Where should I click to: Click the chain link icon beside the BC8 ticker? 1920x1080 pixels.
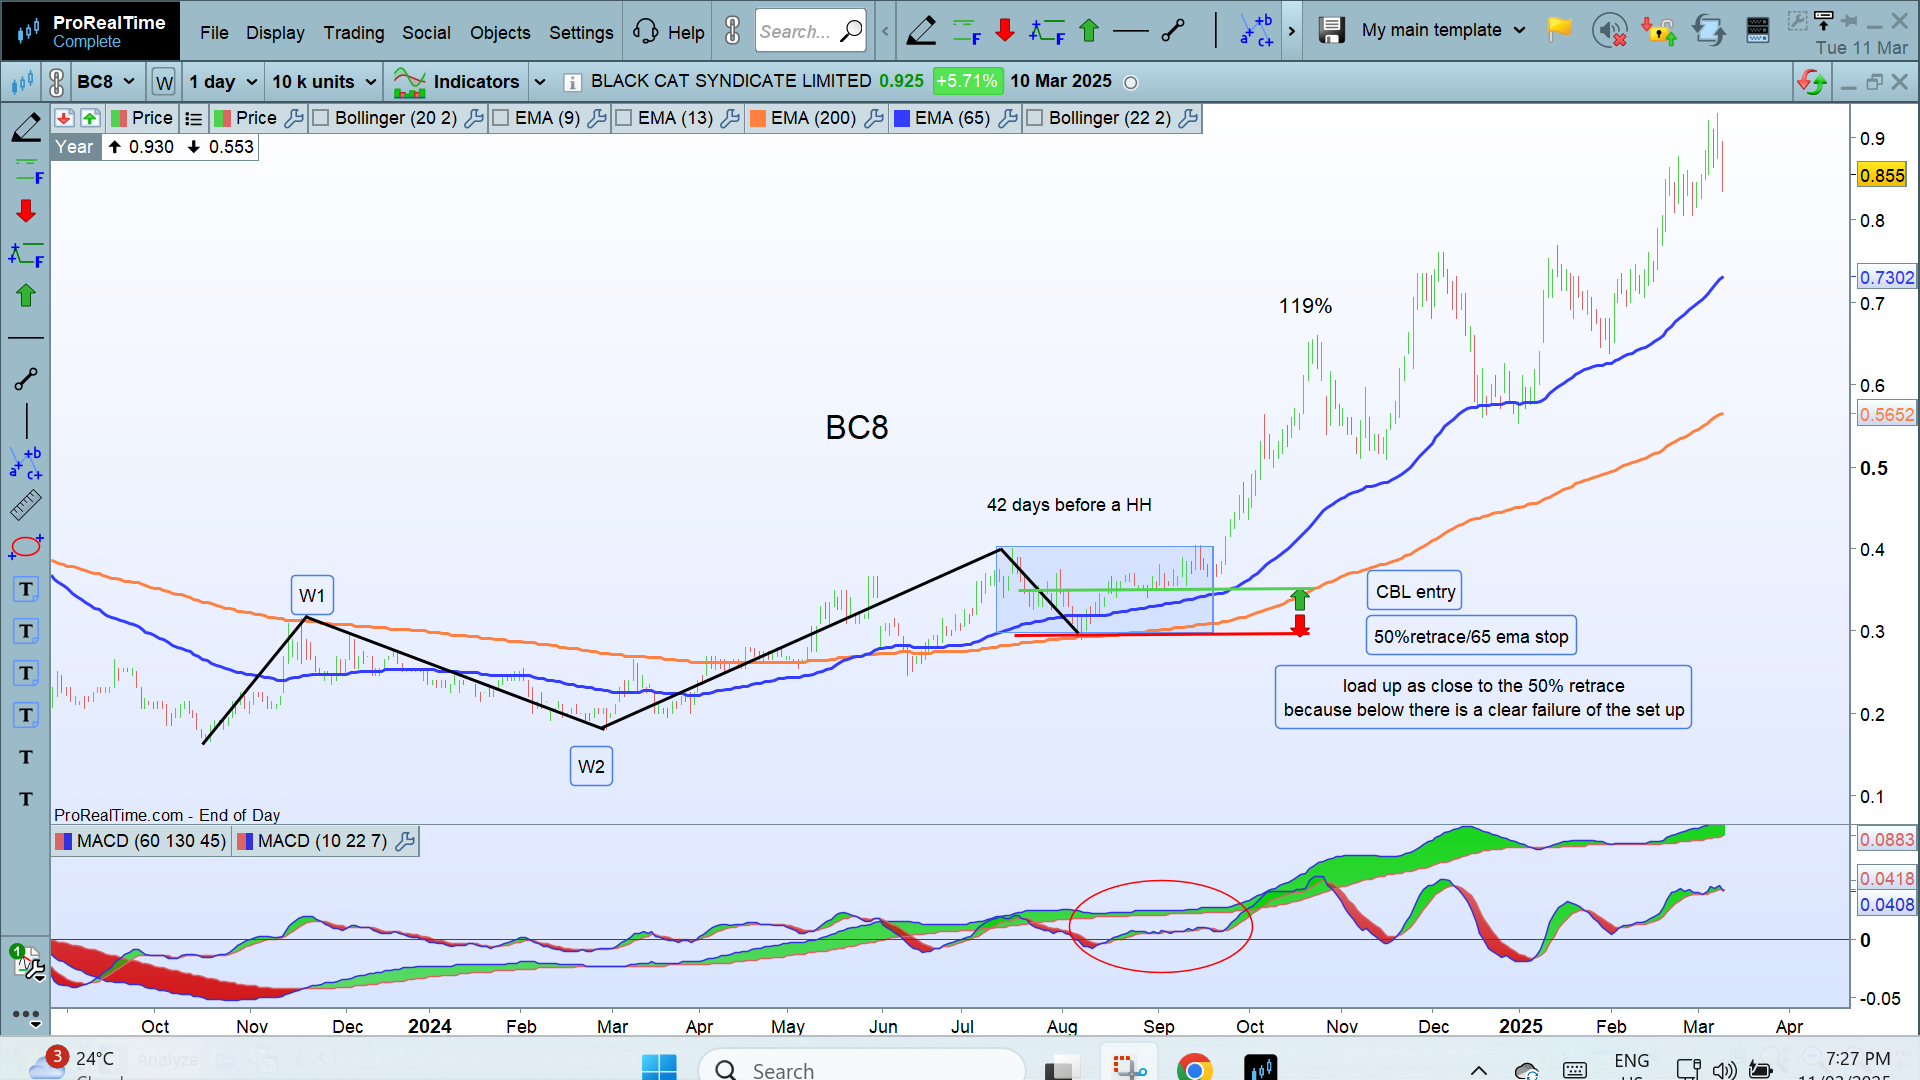pos(56,81)
